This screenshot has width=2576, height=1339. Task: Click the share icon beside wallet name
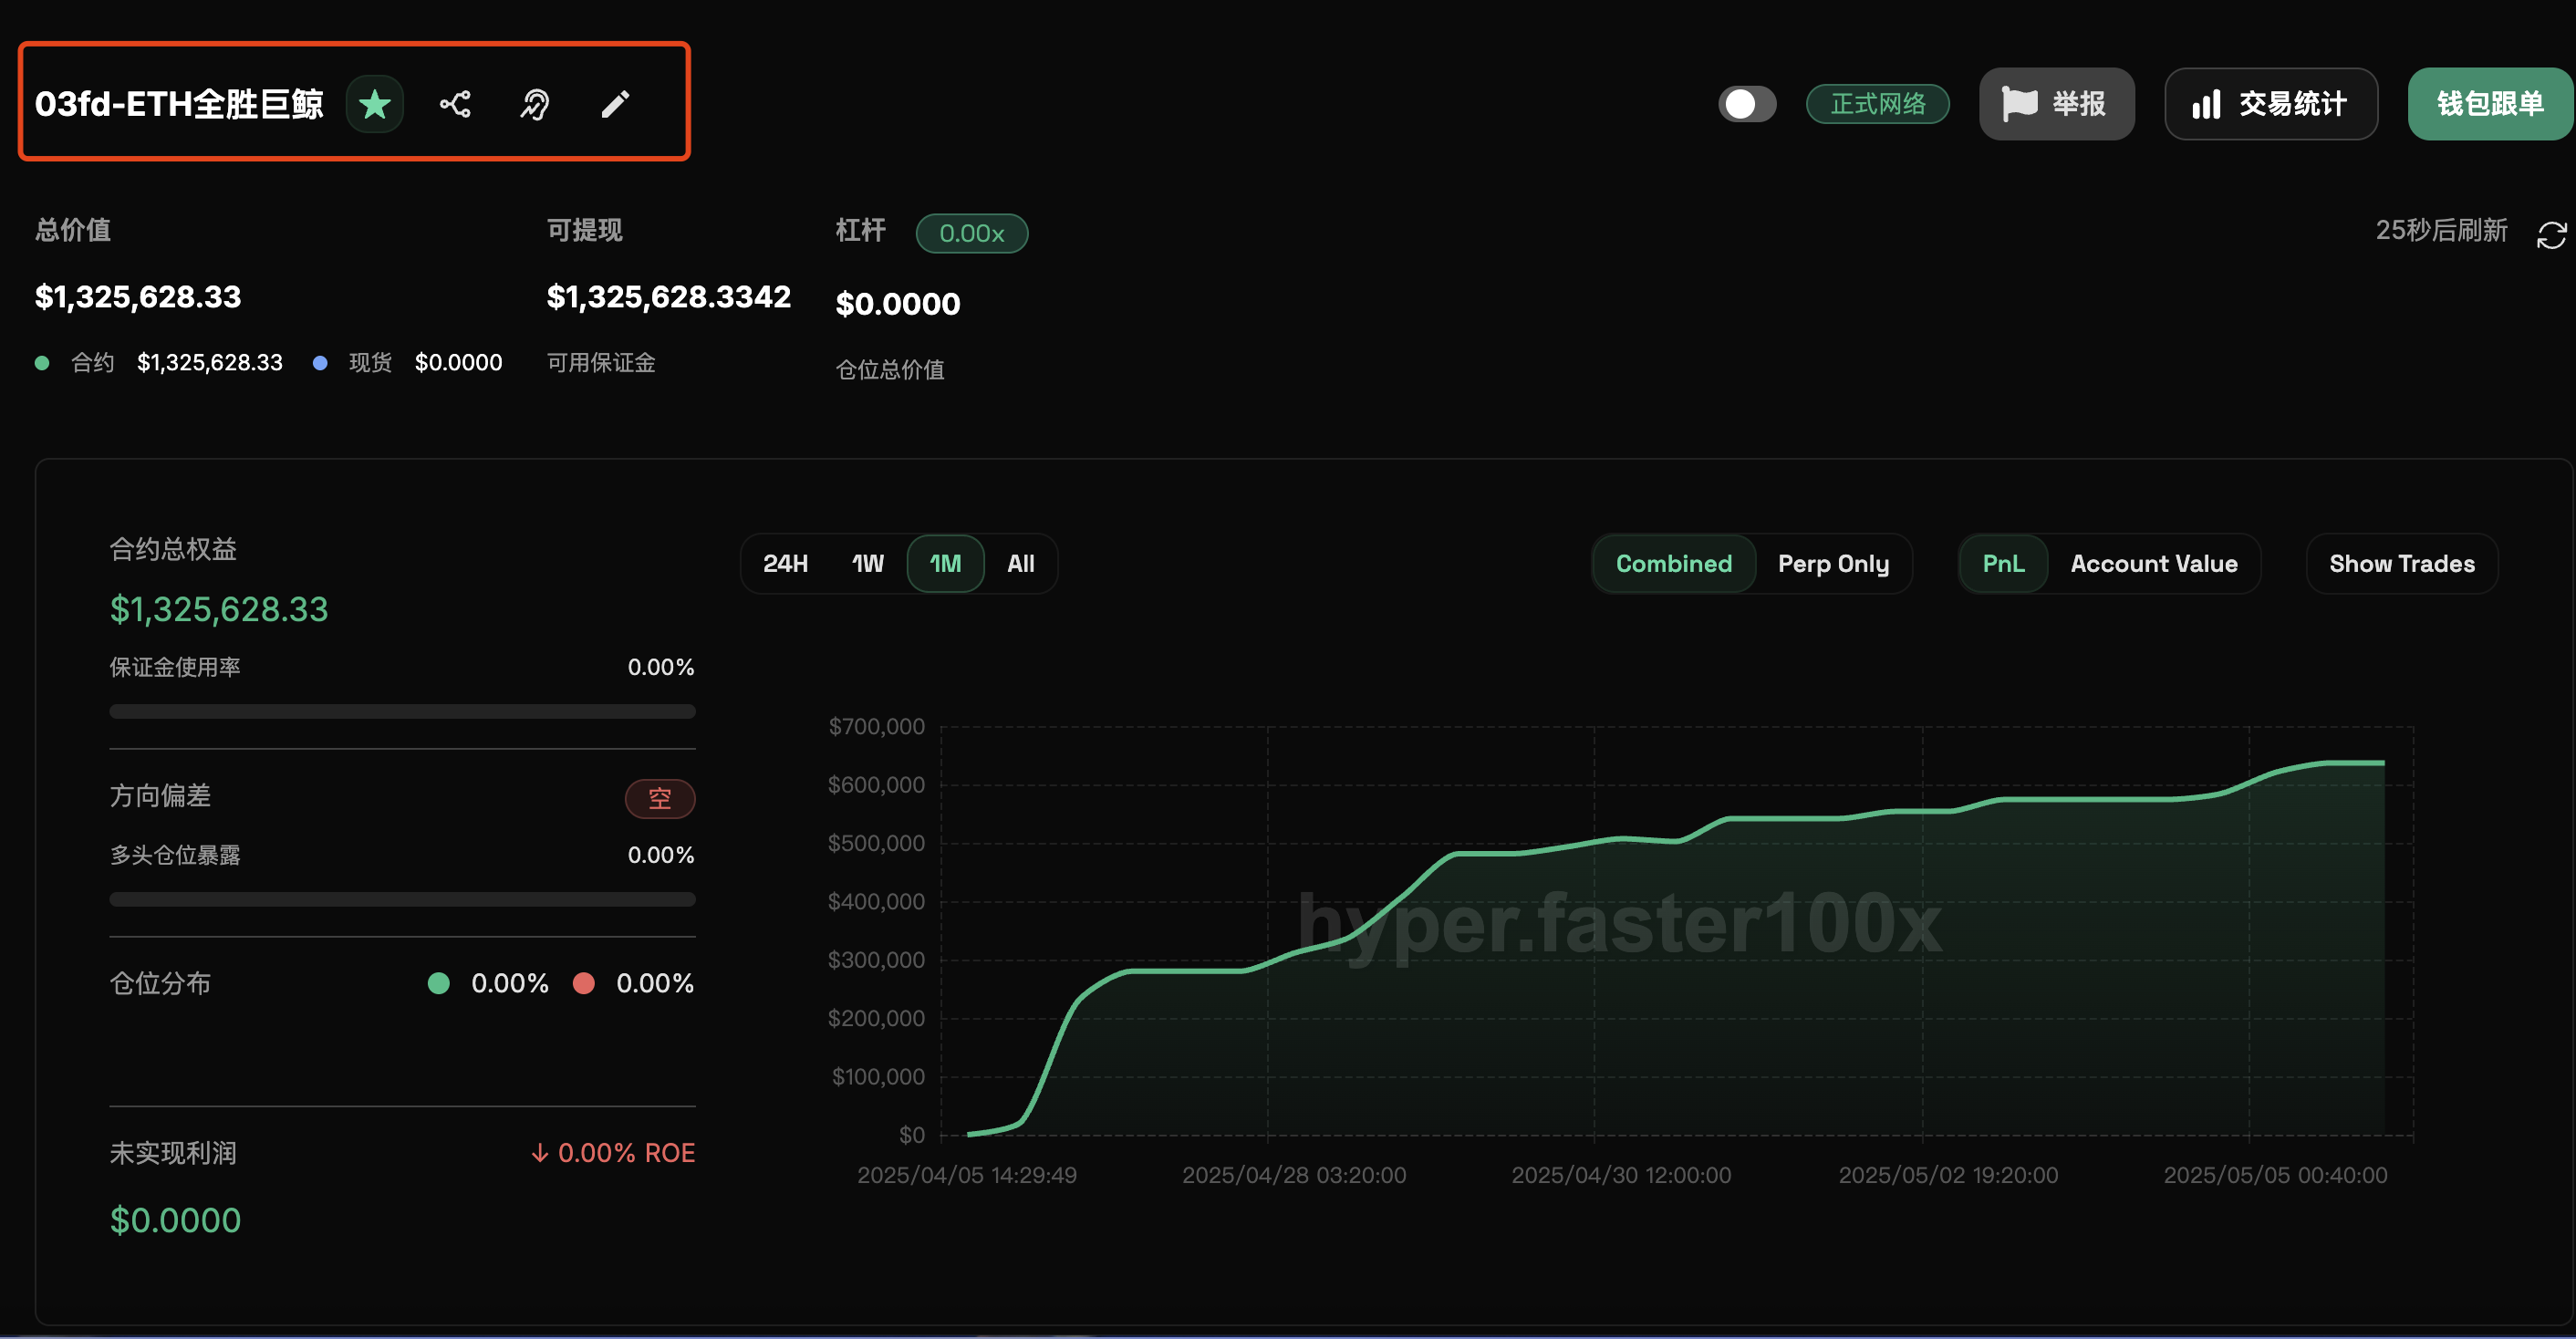(x=455, y=104)
